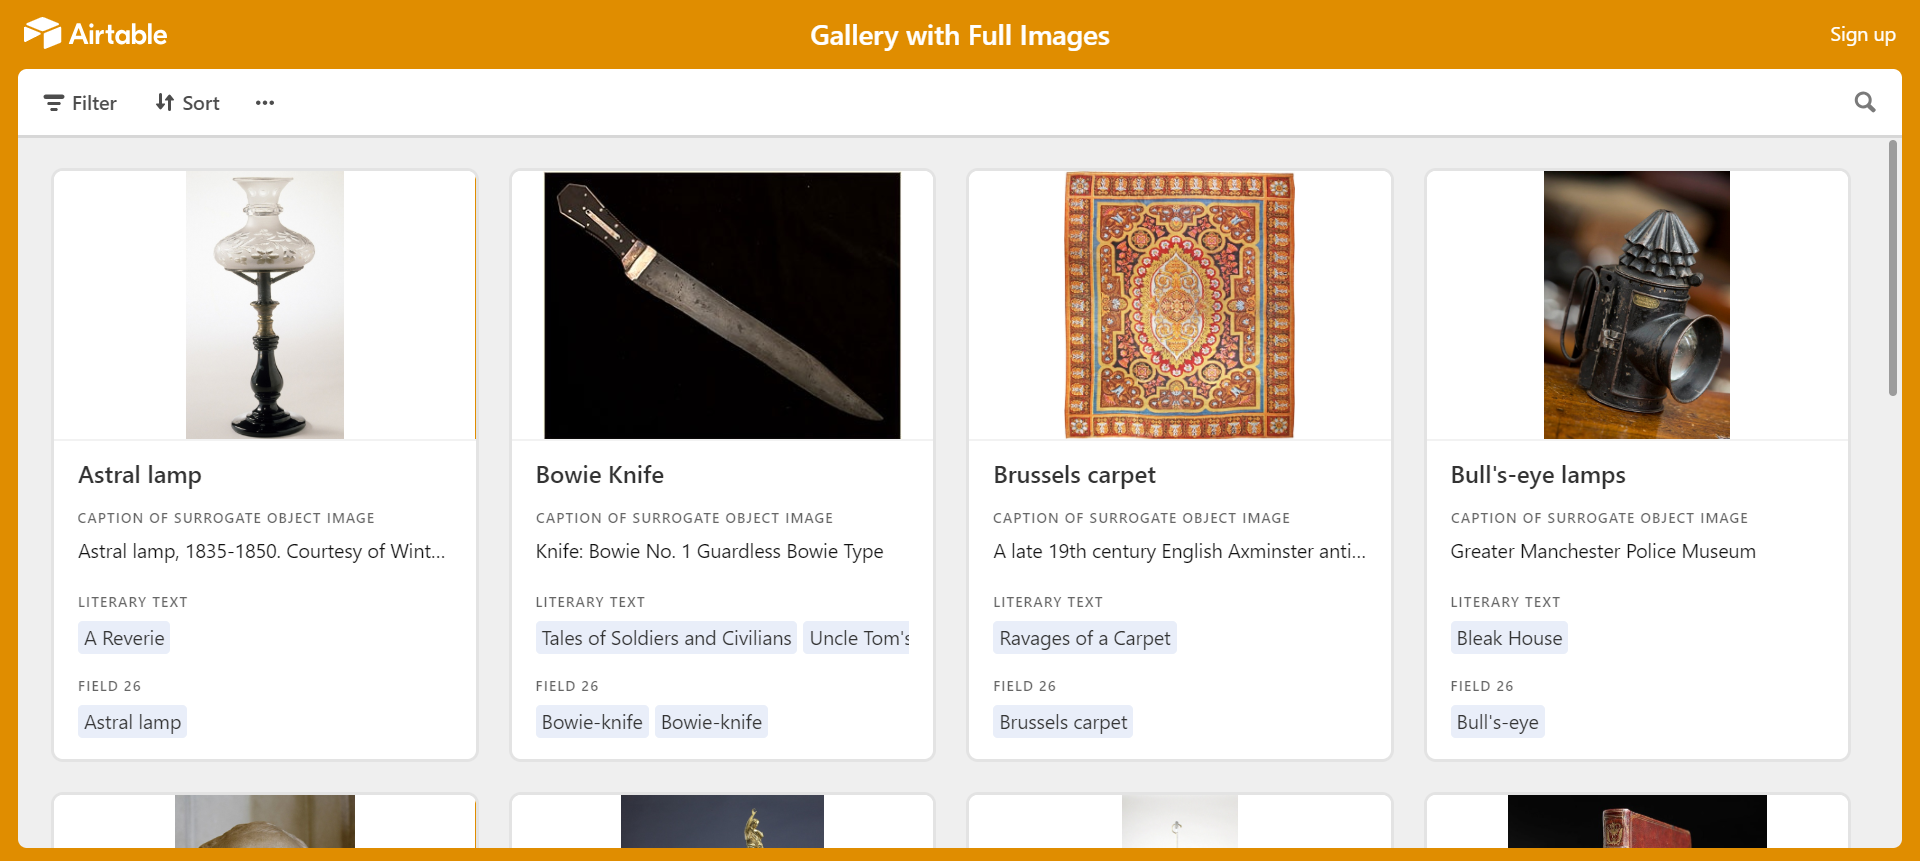The image size is (1920, 861).
Task: Click the Uncle Tom's literary text tag
Action: pos(858,638)
